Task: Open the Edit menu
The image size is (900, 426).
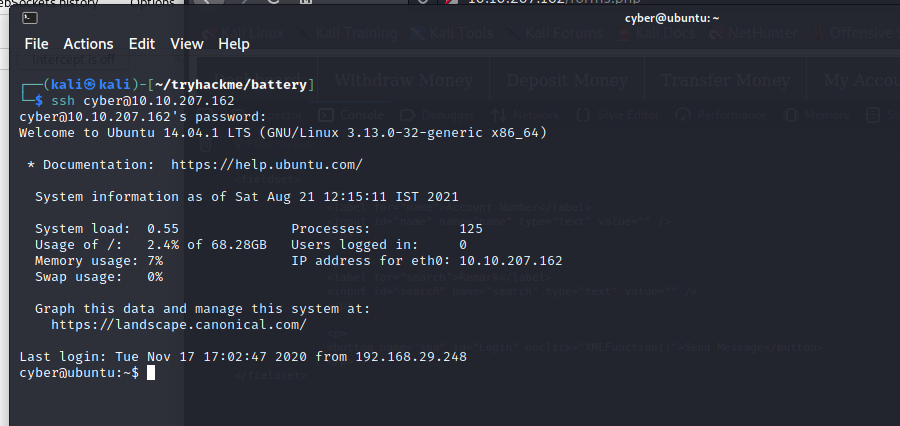Action: tap(142, 44)
